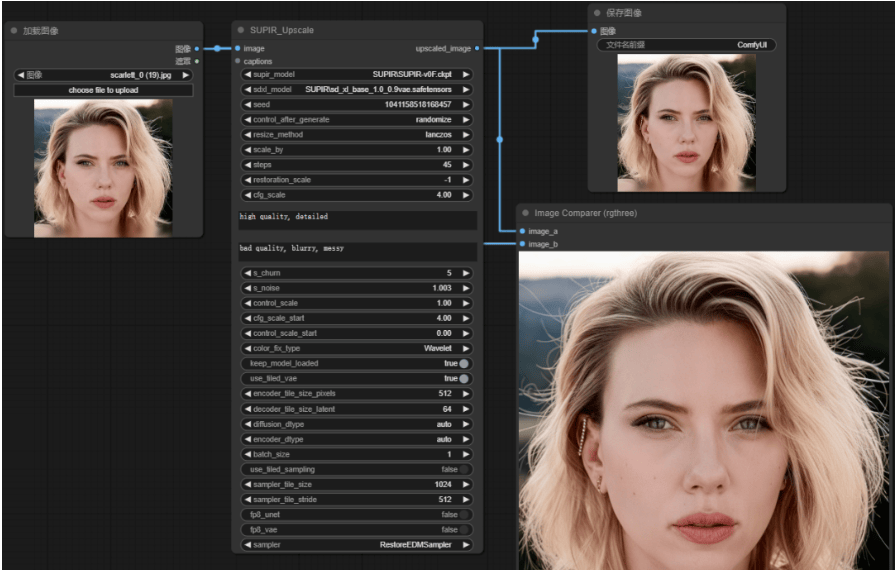
Task: Collapse the 保存图像 node using its title dot
Action: click(597, 13)
